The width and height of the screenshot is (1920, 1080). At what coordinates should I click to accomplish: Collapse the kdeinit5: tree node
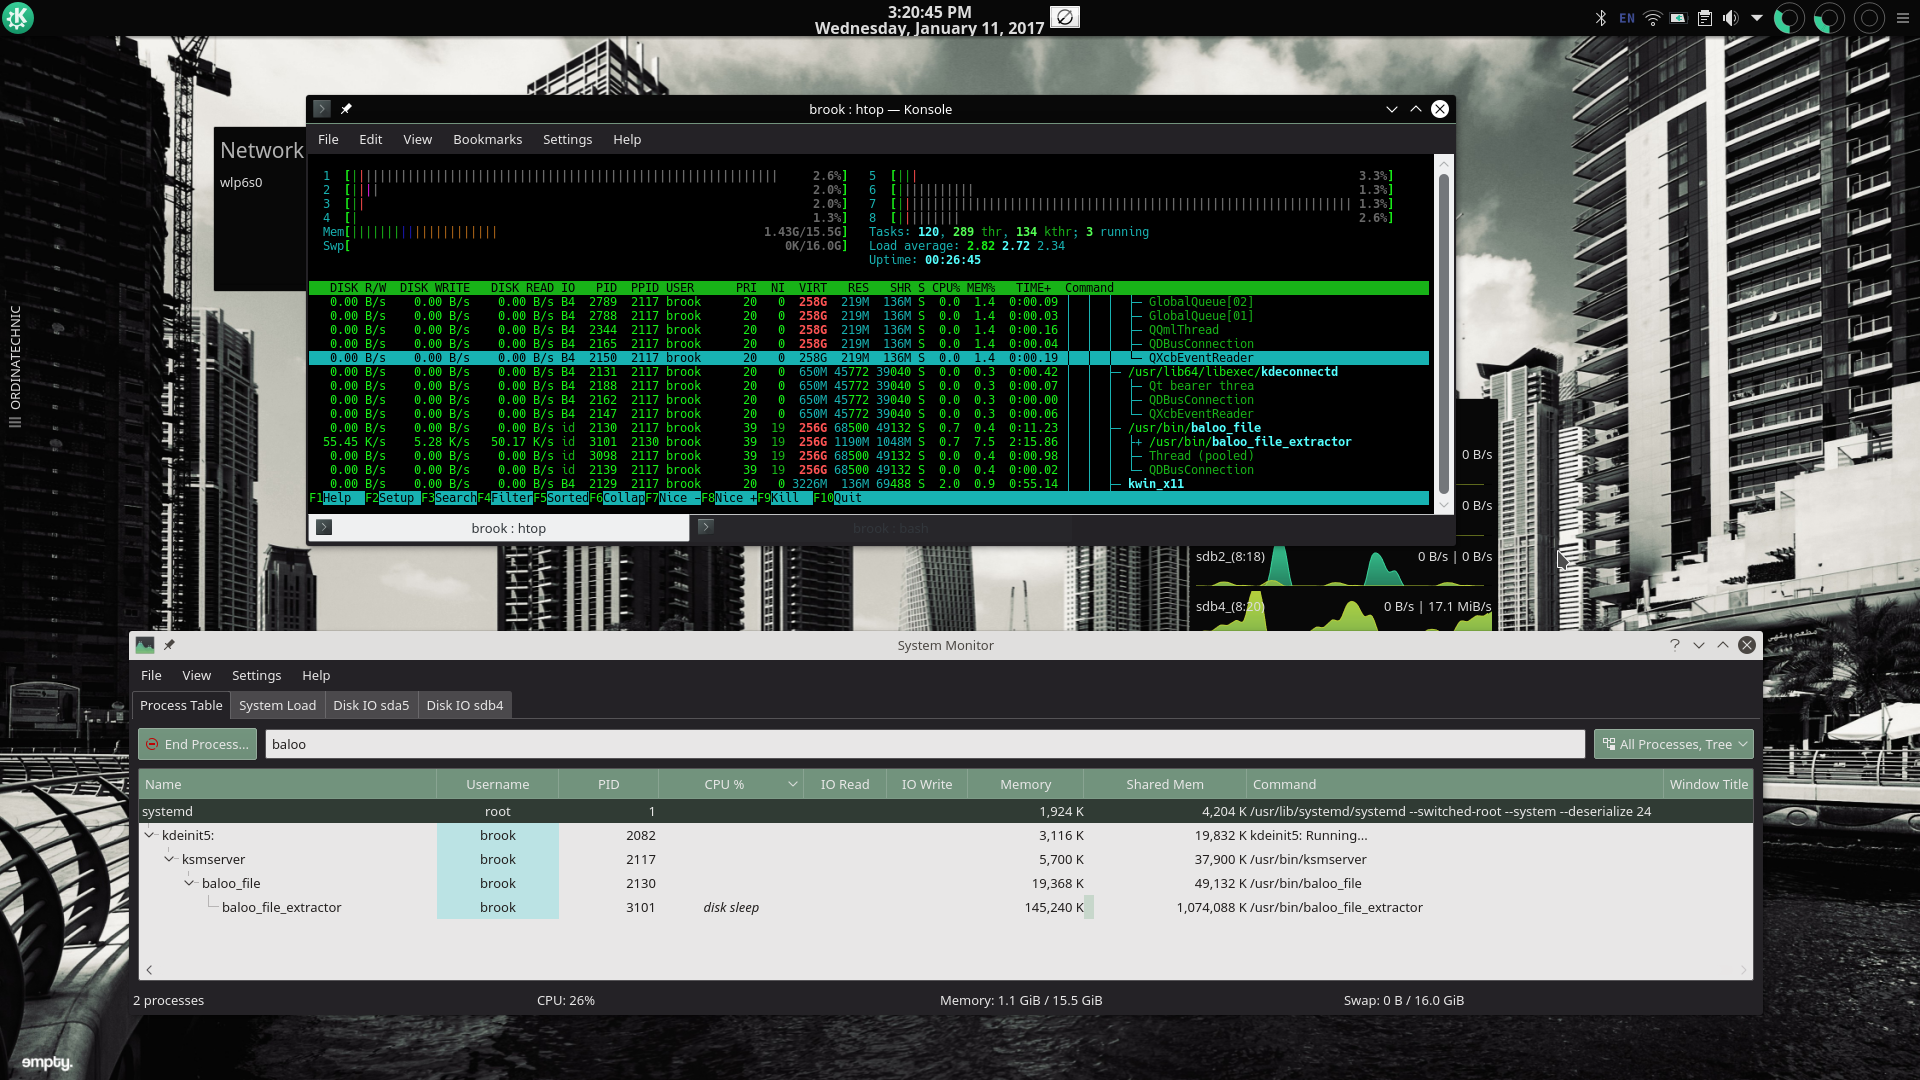click(150, 835)
